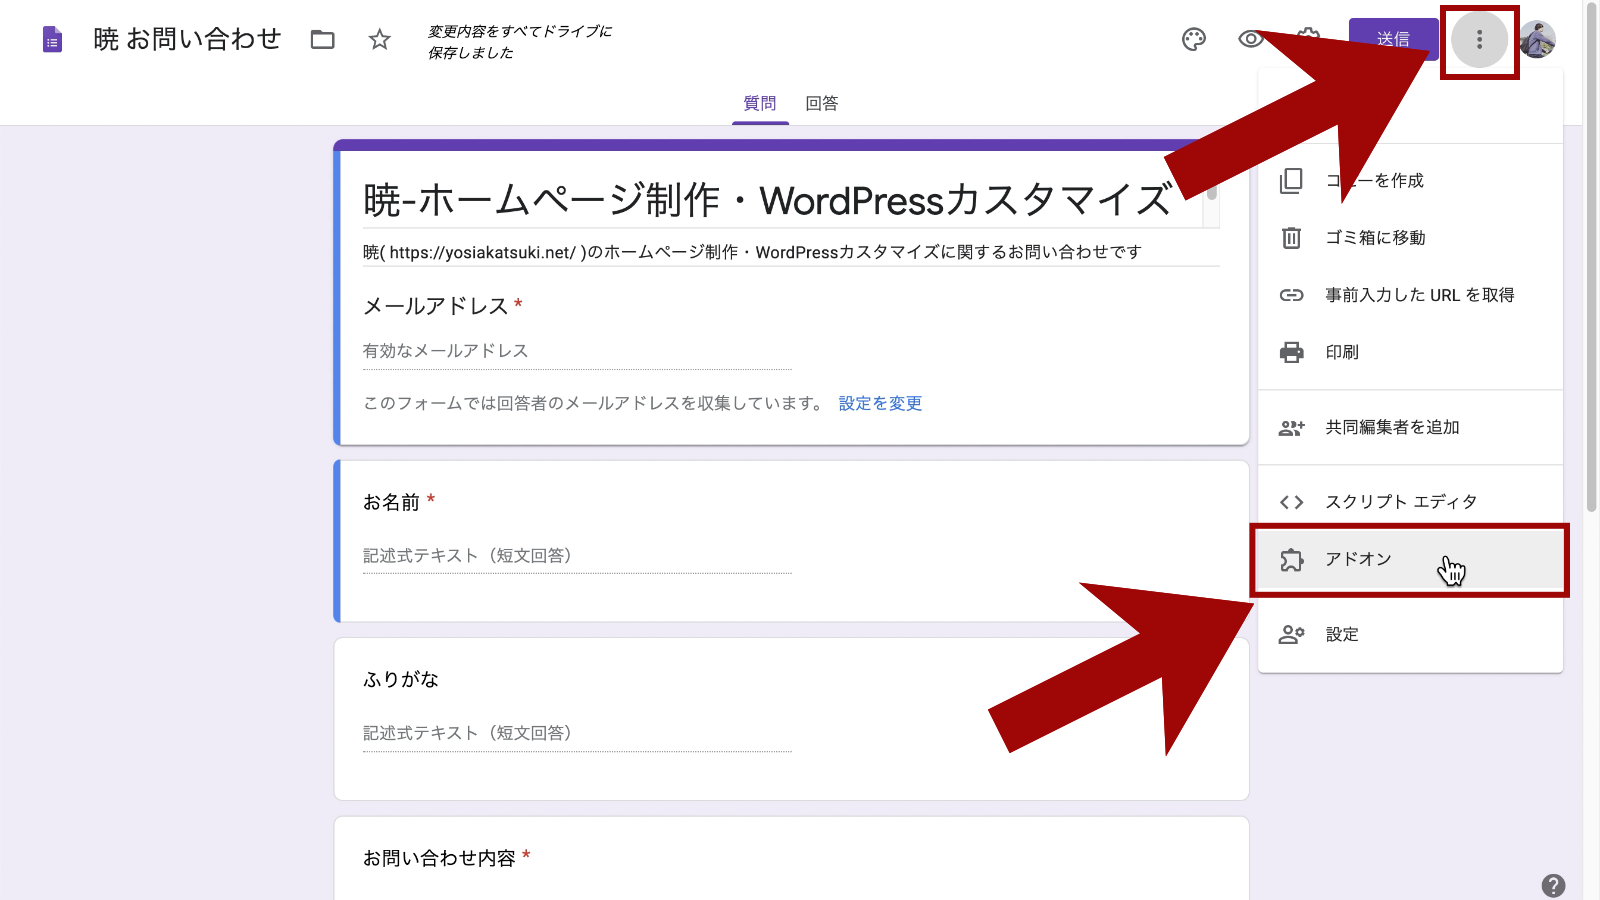Click the Drive save status text
The height and width of the screenshot is (900, 1600).
pos(520,42)
